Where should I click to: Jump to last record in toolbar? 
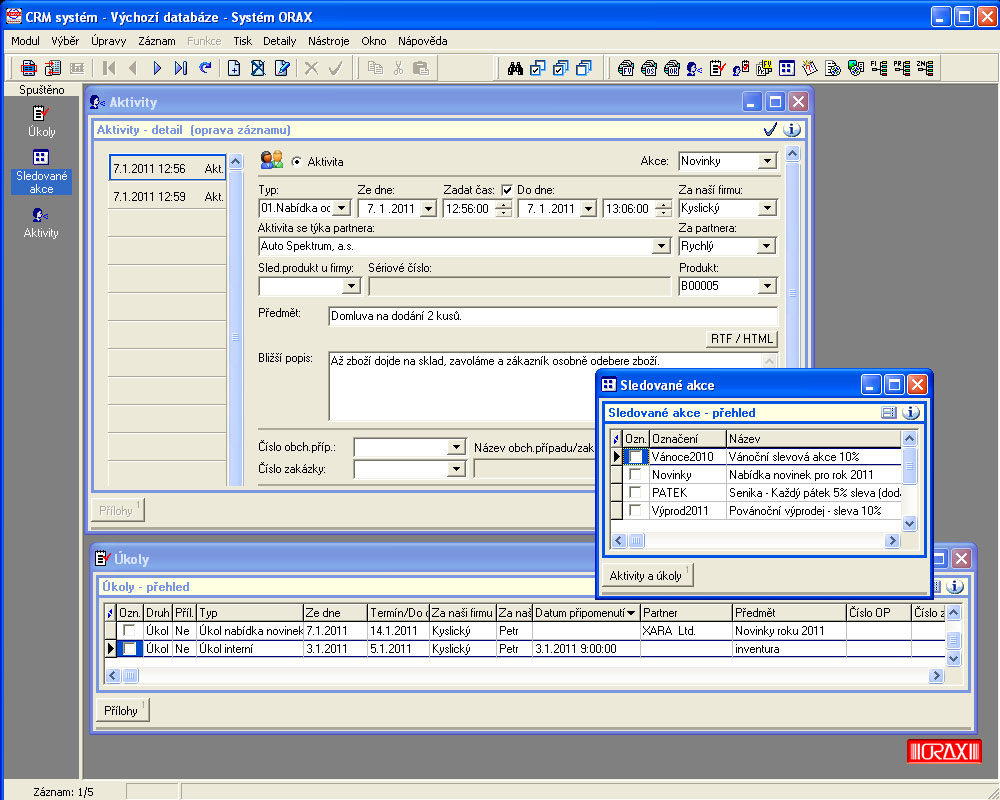[x=181, y=68]
